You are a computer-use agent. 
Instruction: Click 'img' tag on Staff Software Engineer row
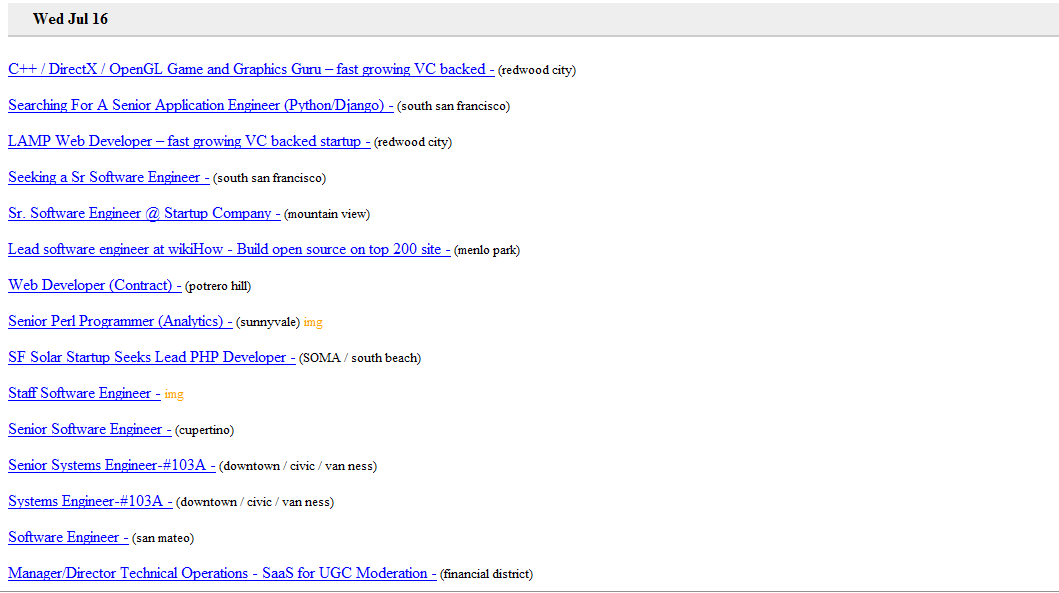[x=174, y=394]
